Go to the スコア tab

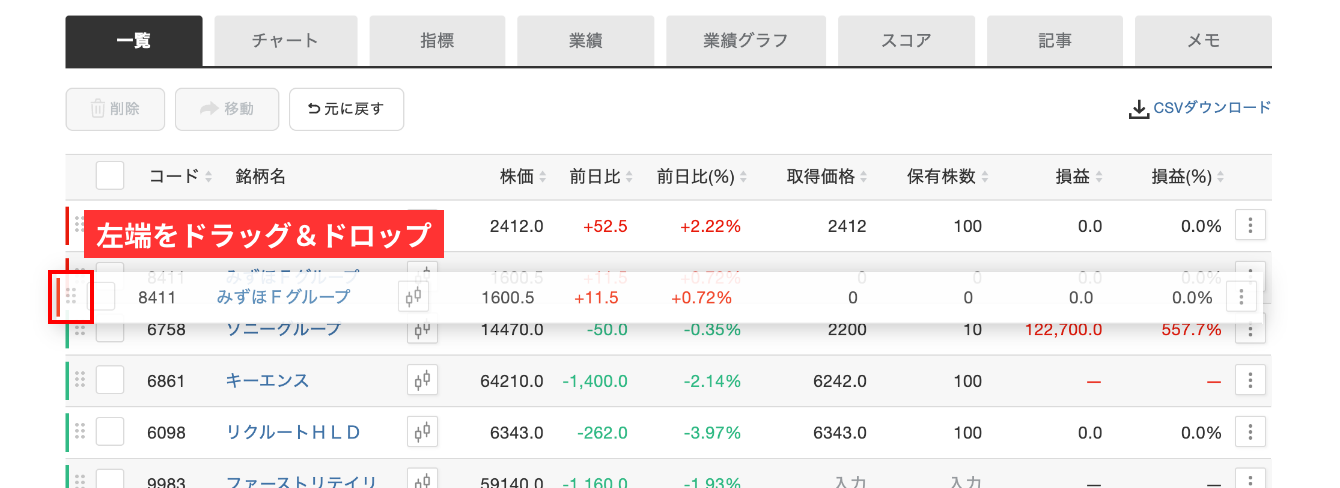point(906,41)
